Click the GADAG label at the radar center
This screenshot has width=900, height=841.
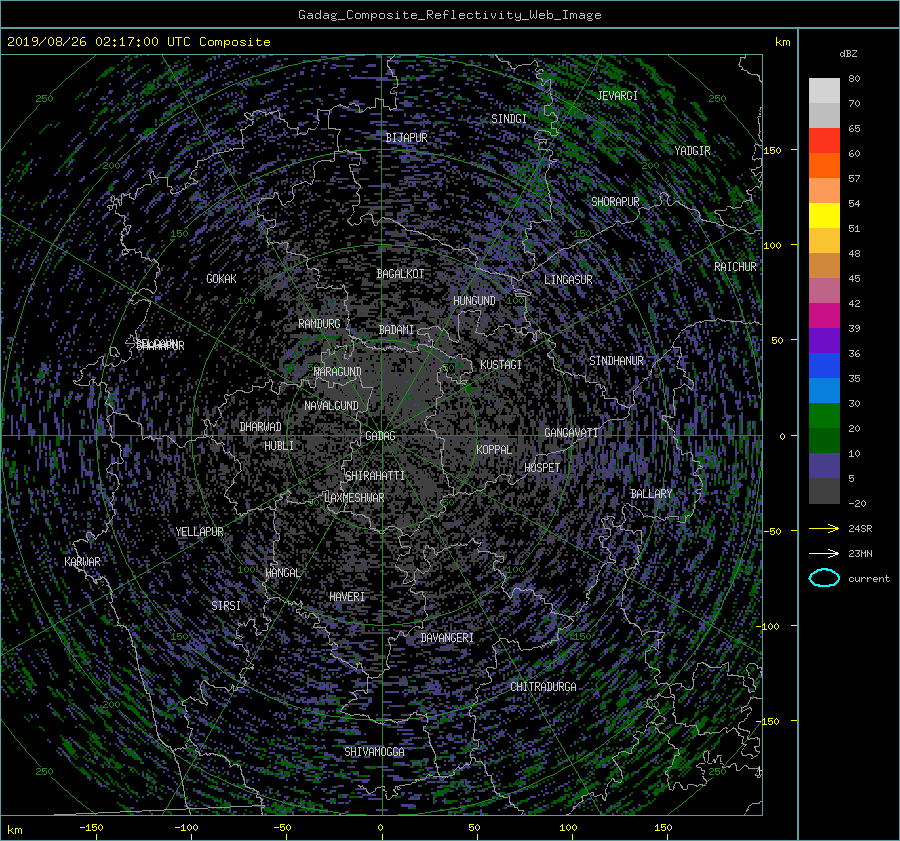380,436
